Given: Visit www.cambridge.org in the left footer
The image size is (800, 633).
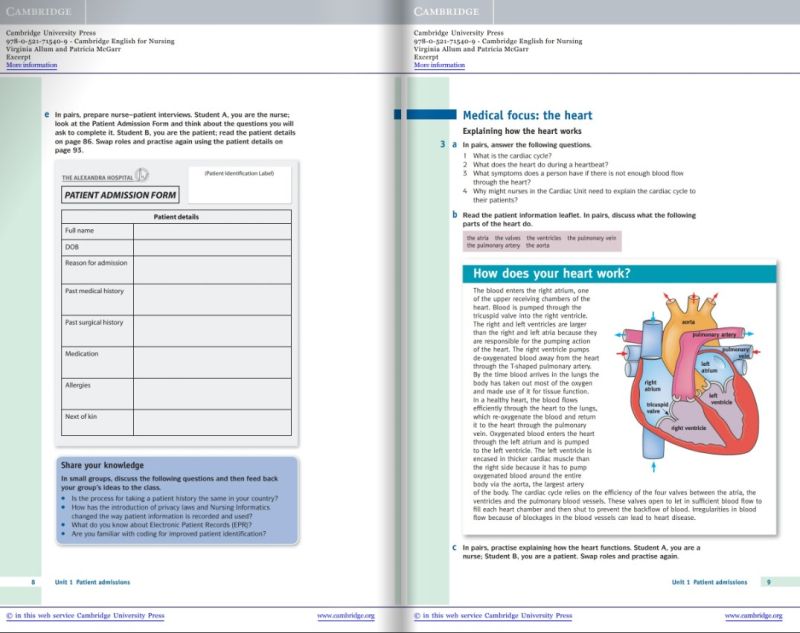Looking at the screenshot, I should (x=345, y=616).
